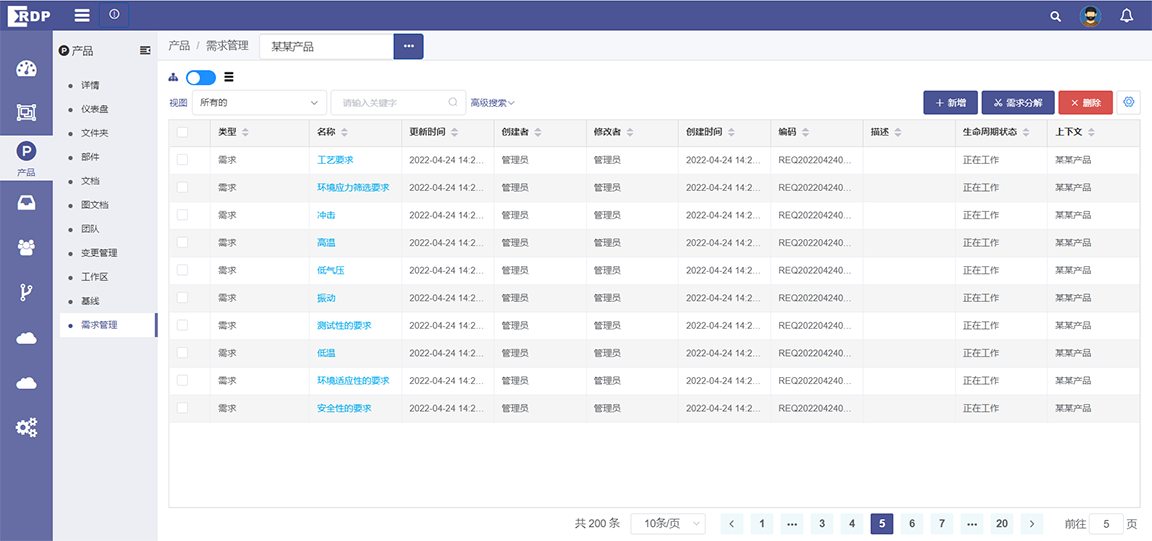This screenshot has height=541, width=1152.
Task: Jump back pages with left ellipsis
Action: [x=792, y=523]
